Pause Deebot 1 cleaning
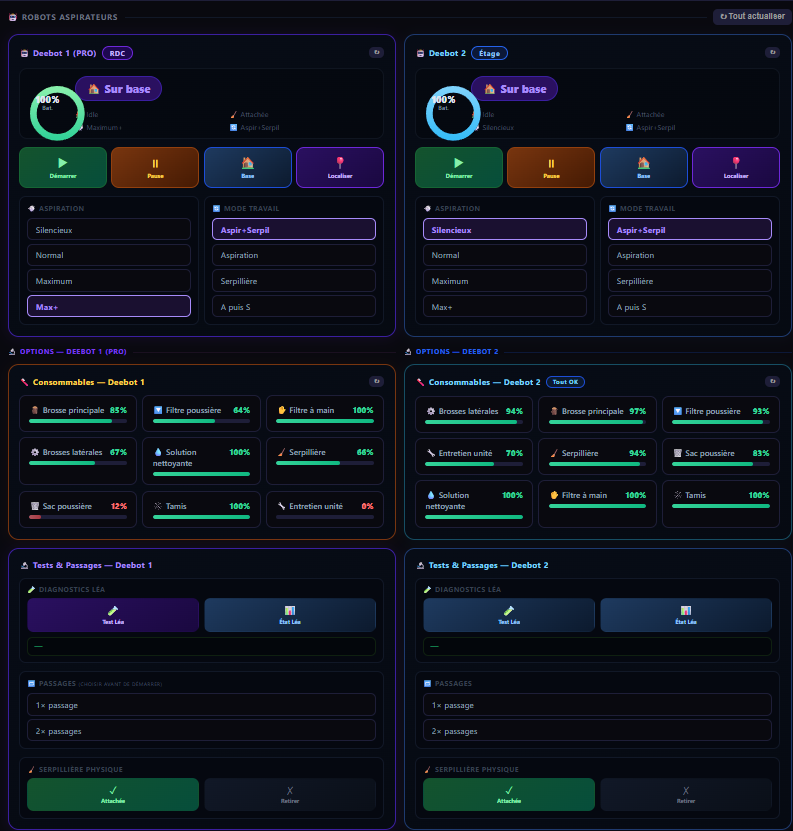The width and height of the screenshot is (793, 831). click(x=155, y=167)
